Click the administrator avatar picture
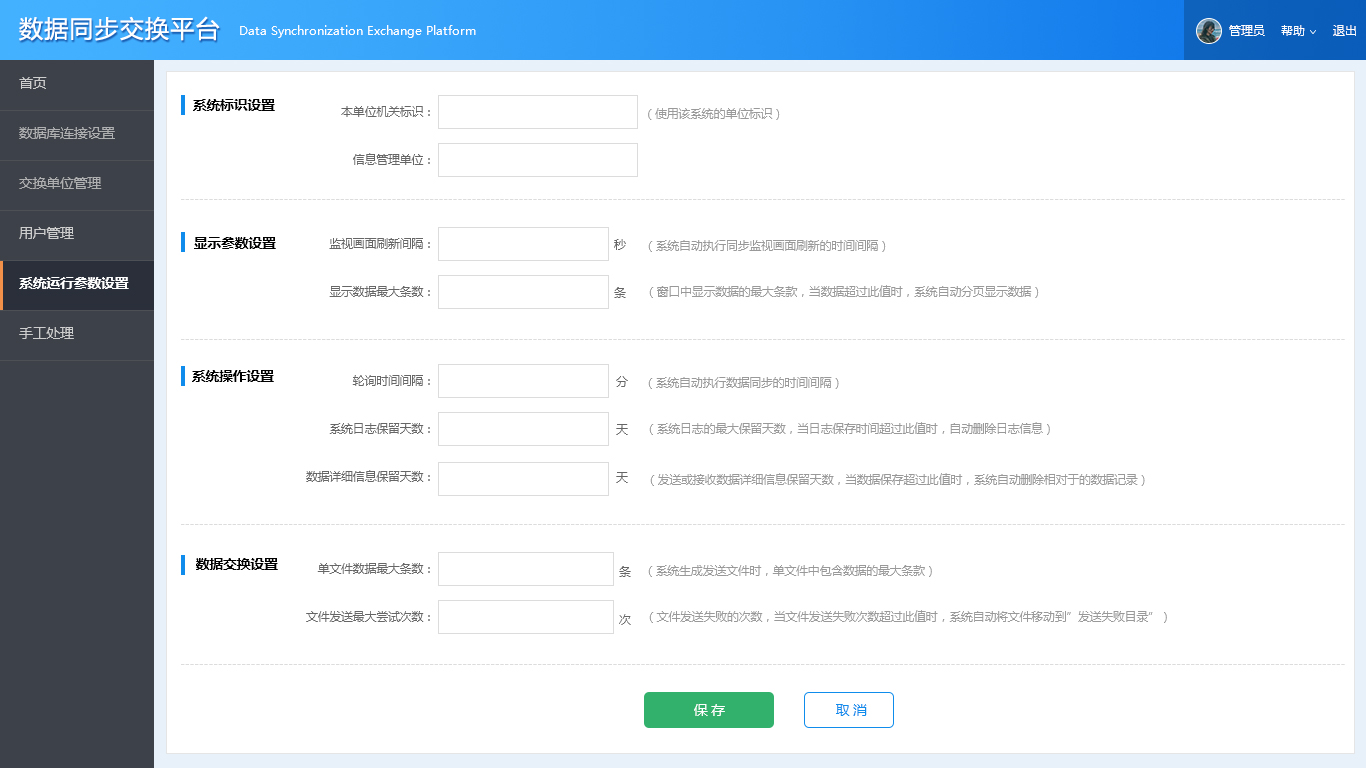 pos(1209,31)
